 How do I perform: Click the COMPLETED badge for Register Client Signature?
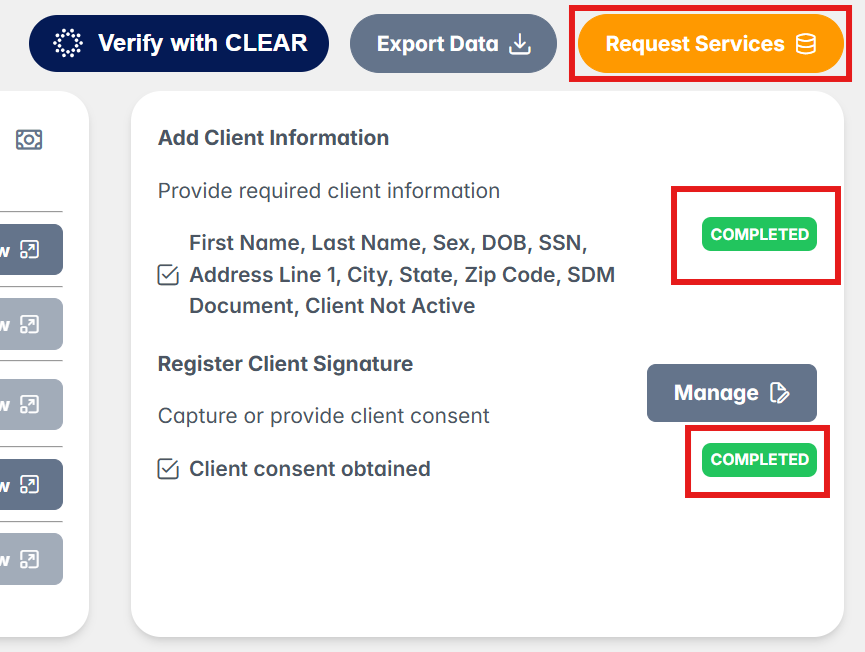click(x=759, y=459)
